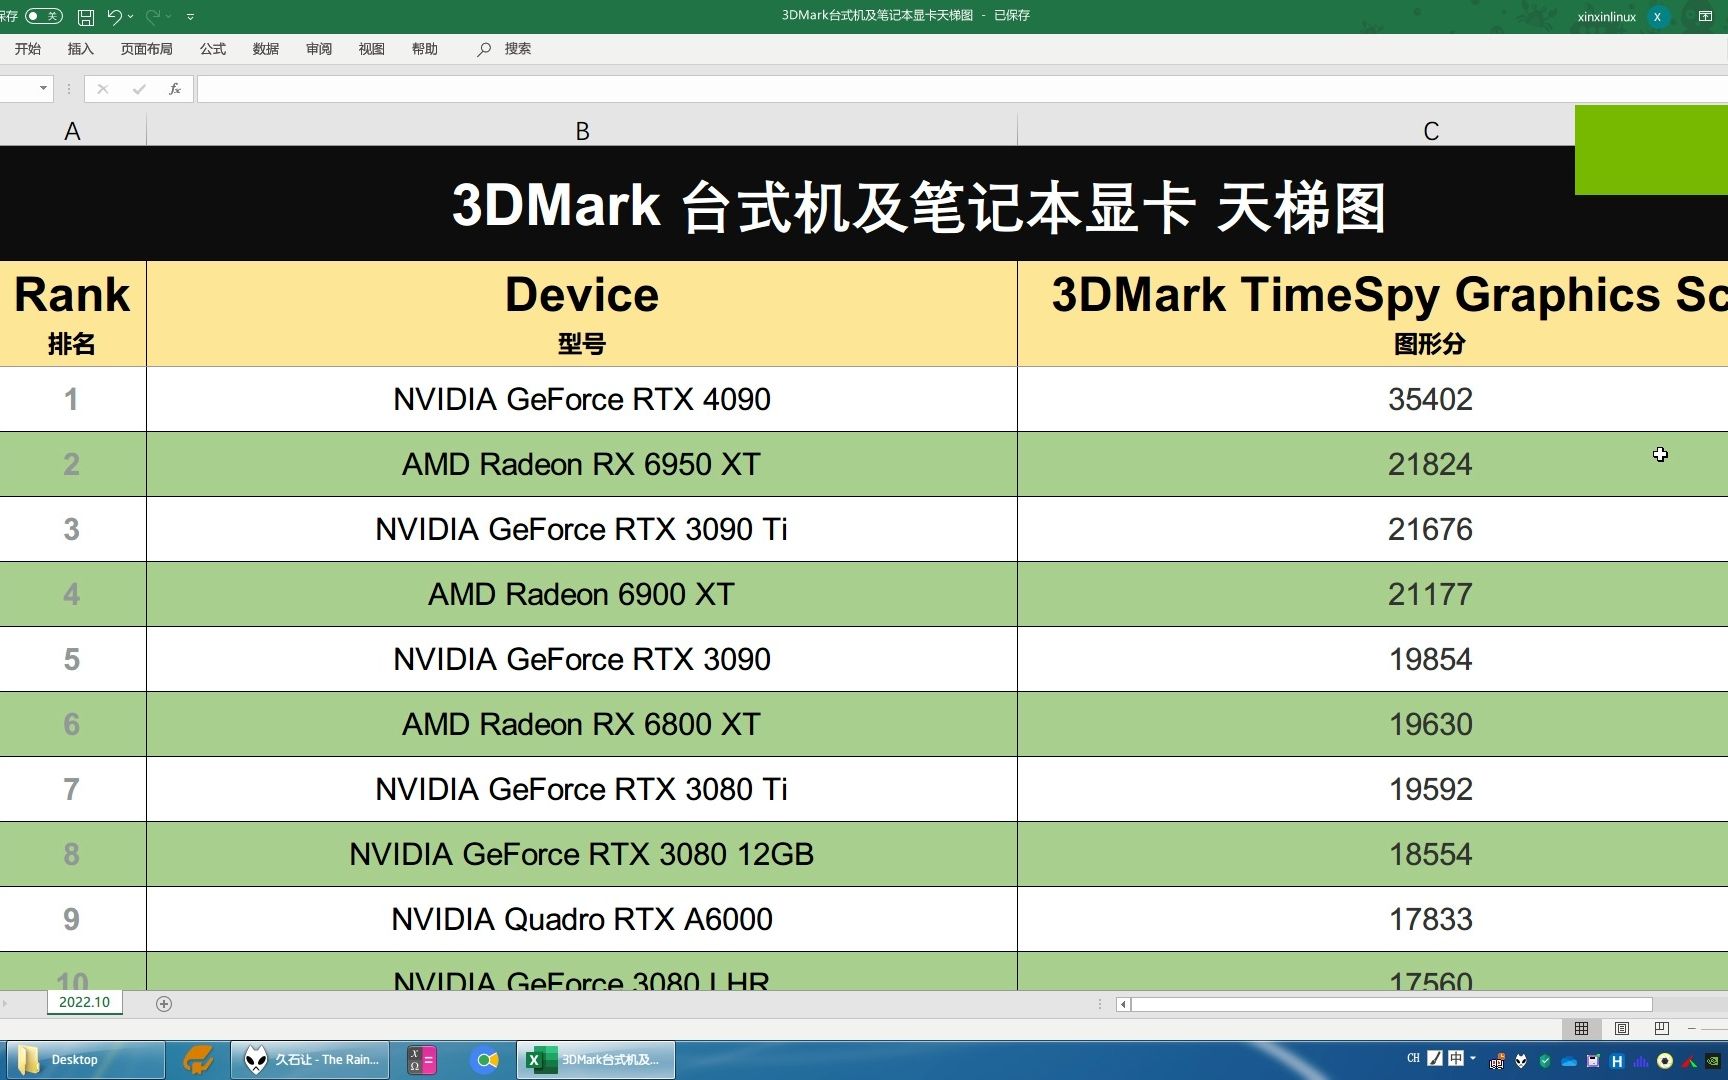Open the 公式 ribbon tab
Screen dimensions: 1728x1080
[213, 49]
